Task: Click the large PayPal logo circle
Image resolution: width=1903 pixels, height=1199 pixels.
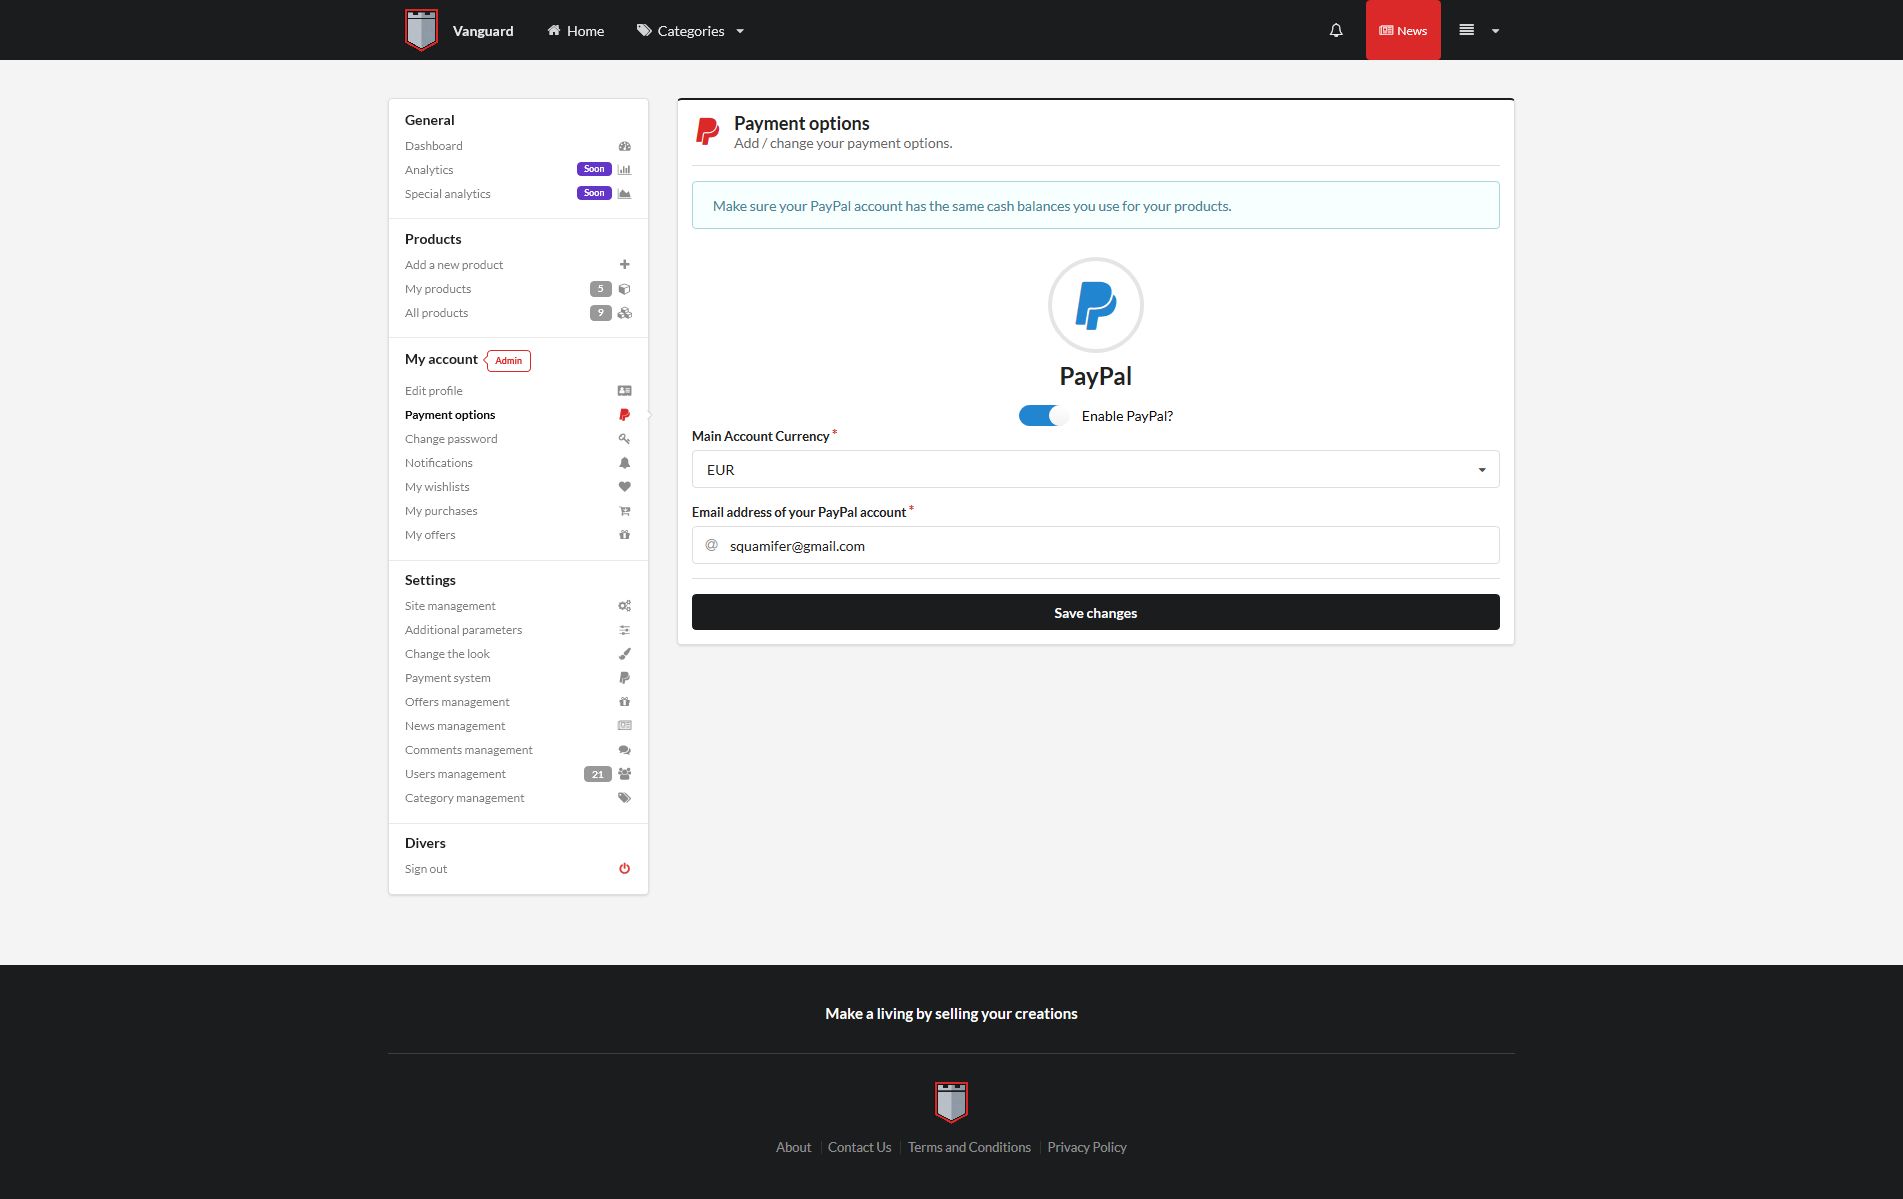Action: [x=1095, y=305]
